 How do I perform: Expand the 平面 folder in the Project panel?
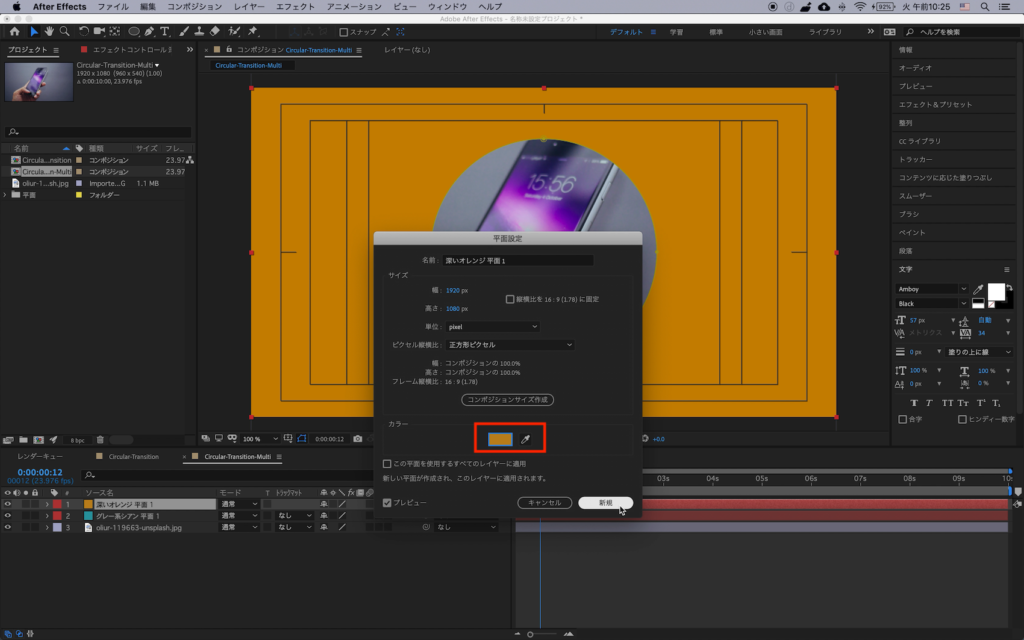[x=6, y=195]
